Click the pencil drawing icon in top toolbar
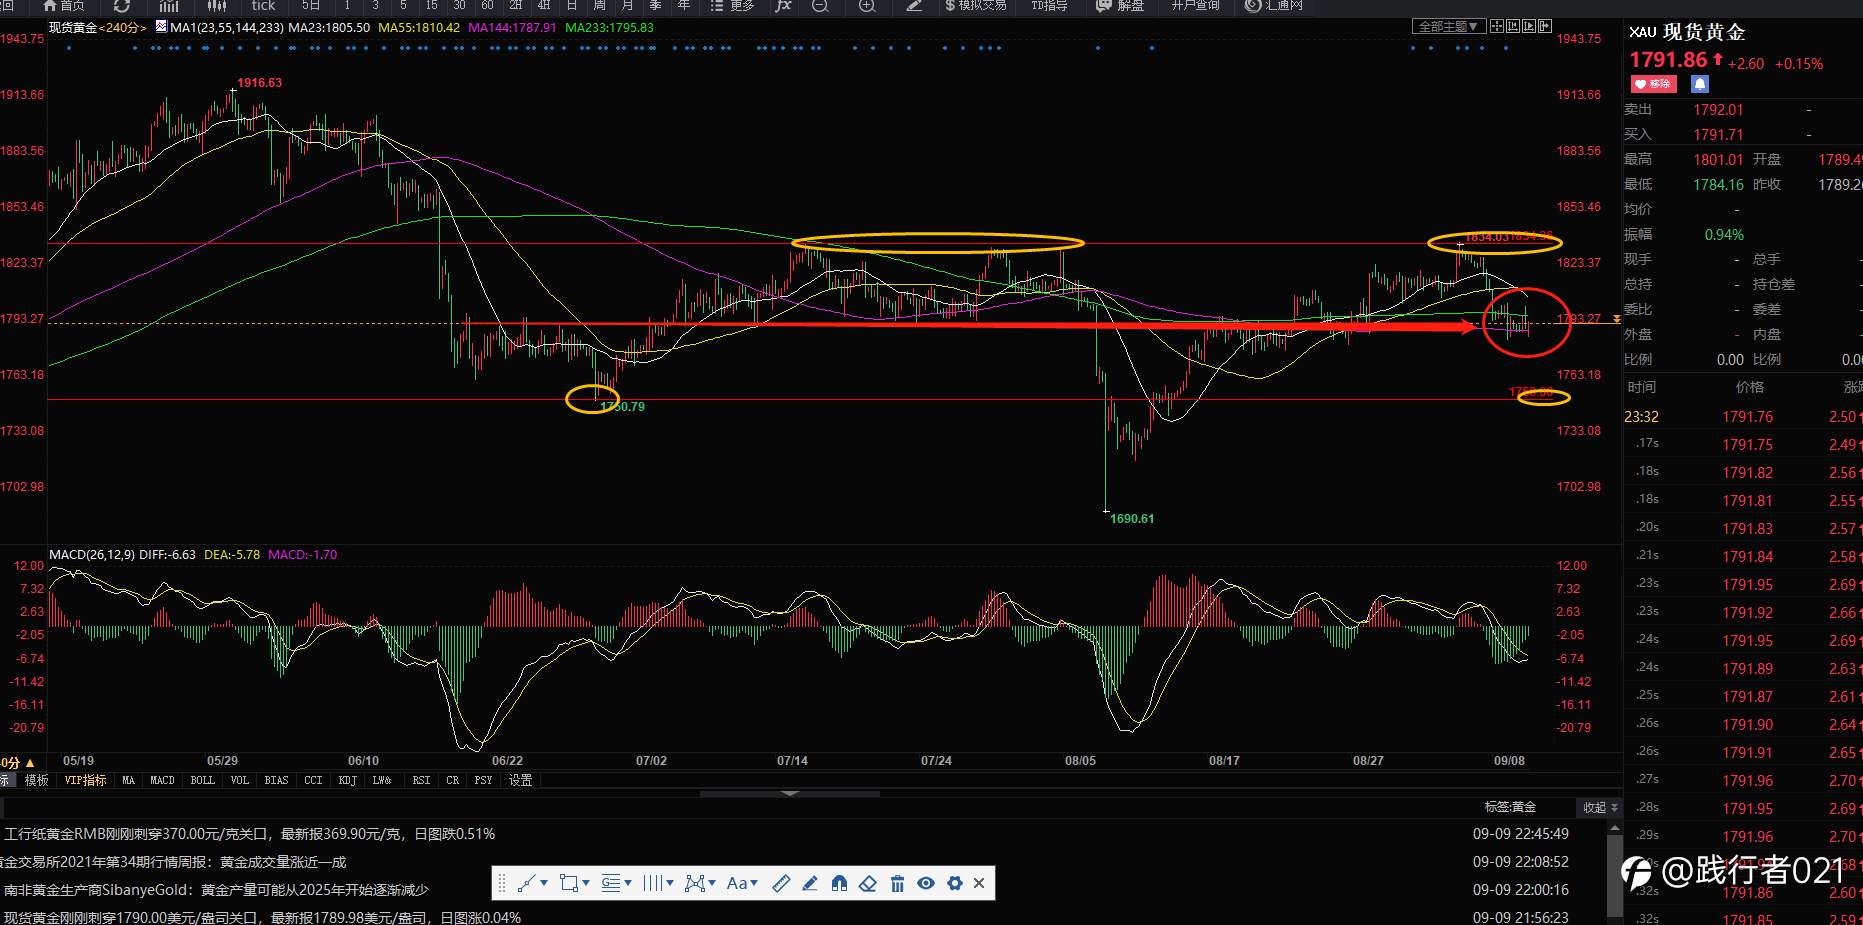 (x=914, y=5)
